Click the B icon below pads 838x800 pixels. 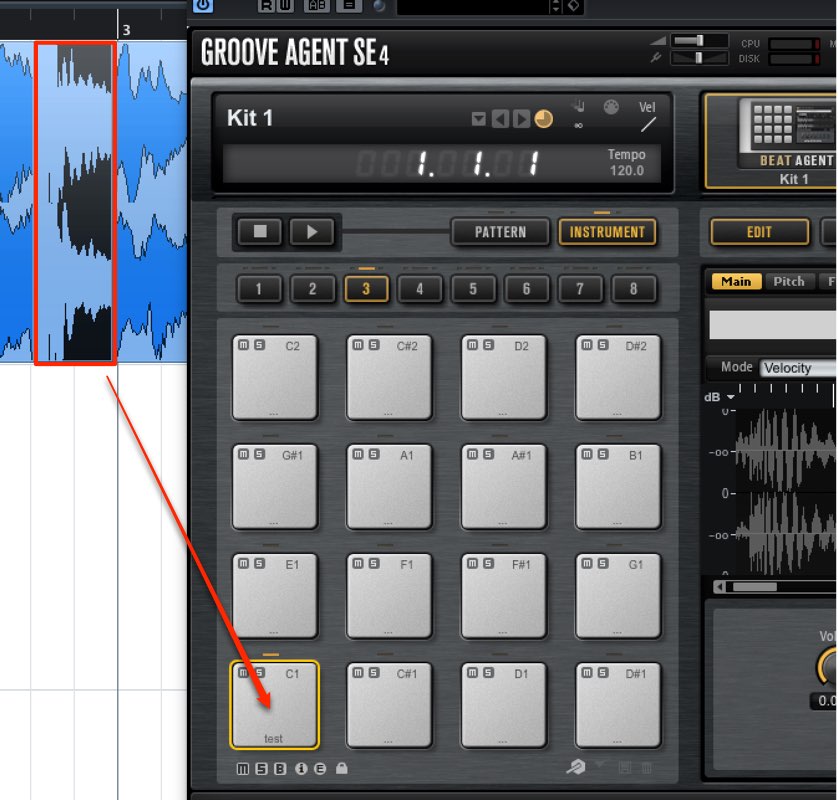click(x=280, y=768)
